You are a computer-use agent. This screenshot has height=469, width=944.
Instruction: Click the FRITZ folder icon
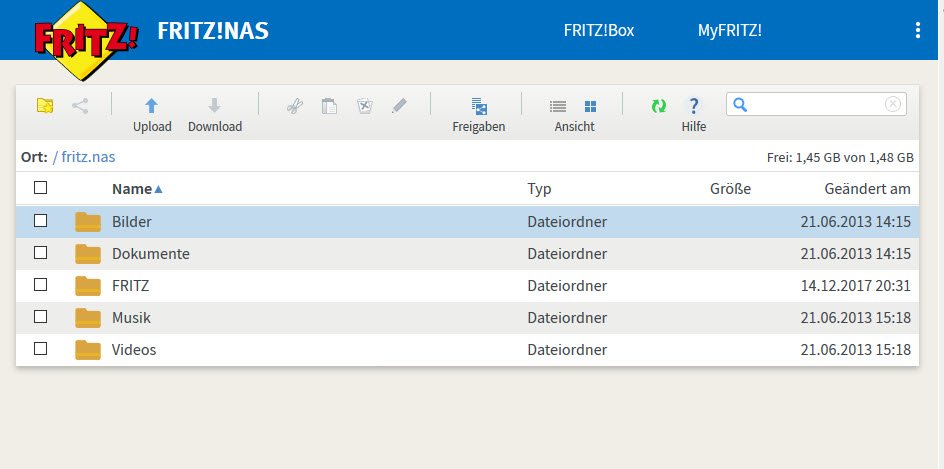click(x=88, y=285)
